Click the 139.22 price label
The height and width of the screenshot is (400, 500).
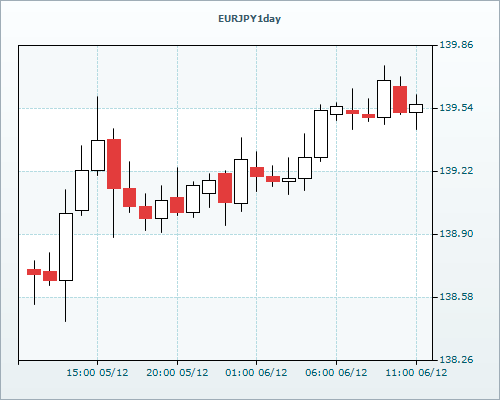[456, 171]
